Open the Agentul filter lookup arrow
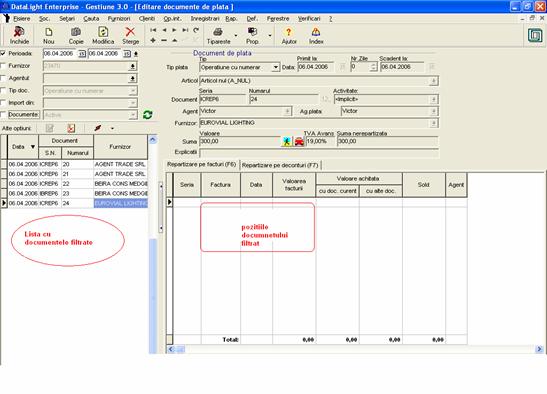This screenshot has height=394, width=547. (x=133, y=79)
